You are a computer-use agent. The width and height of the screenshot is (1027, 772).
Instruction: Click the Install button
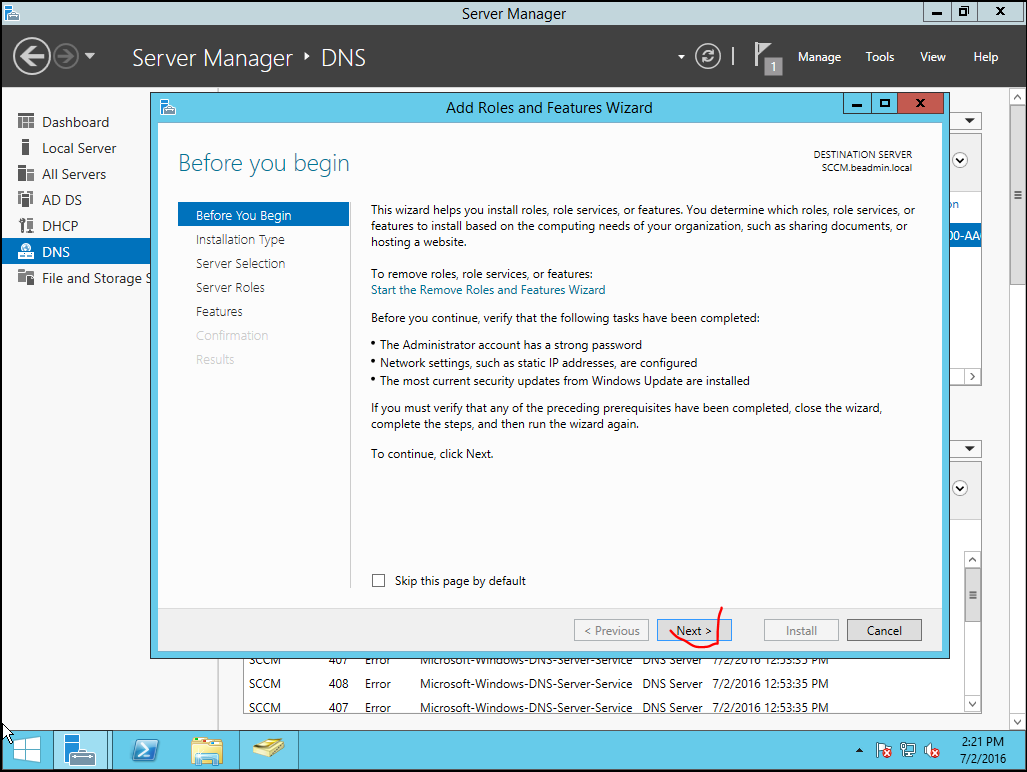(x=801, y=631)
